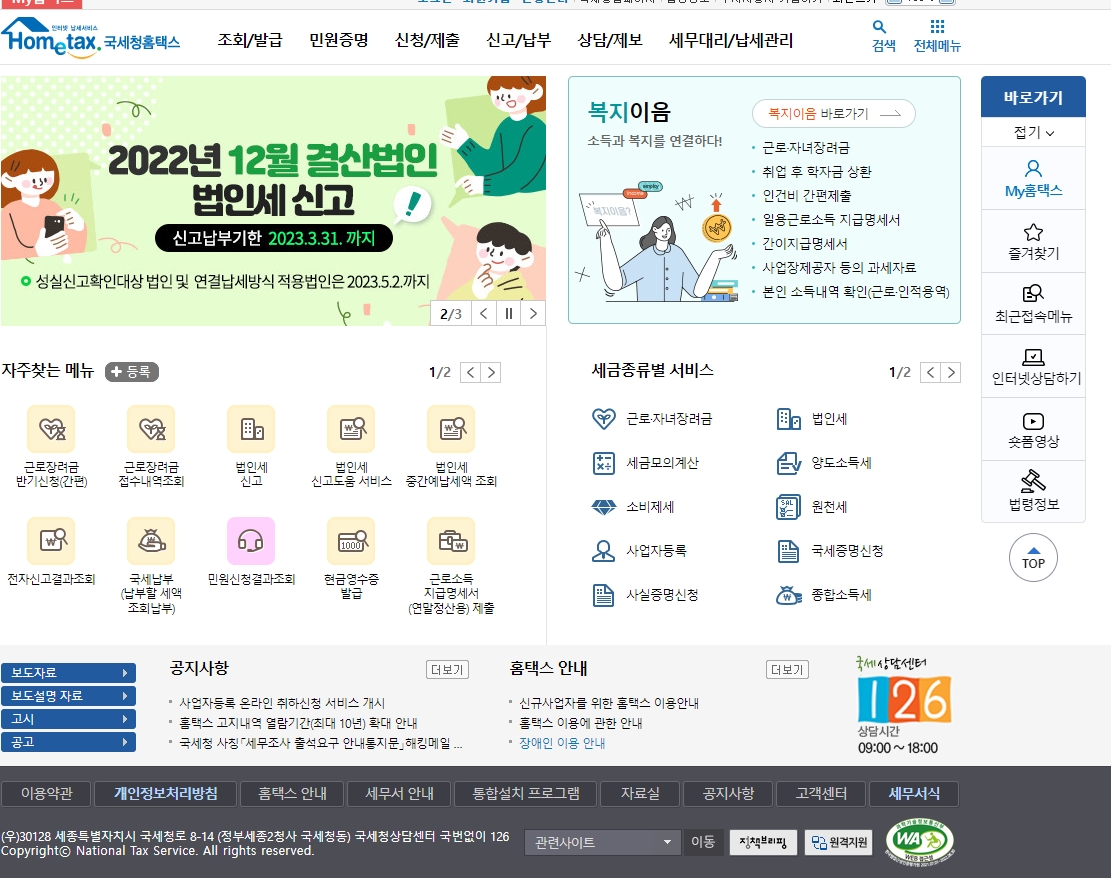Click 더보기 next to 공지사항

pyautogui.click(x=447, y=670)
